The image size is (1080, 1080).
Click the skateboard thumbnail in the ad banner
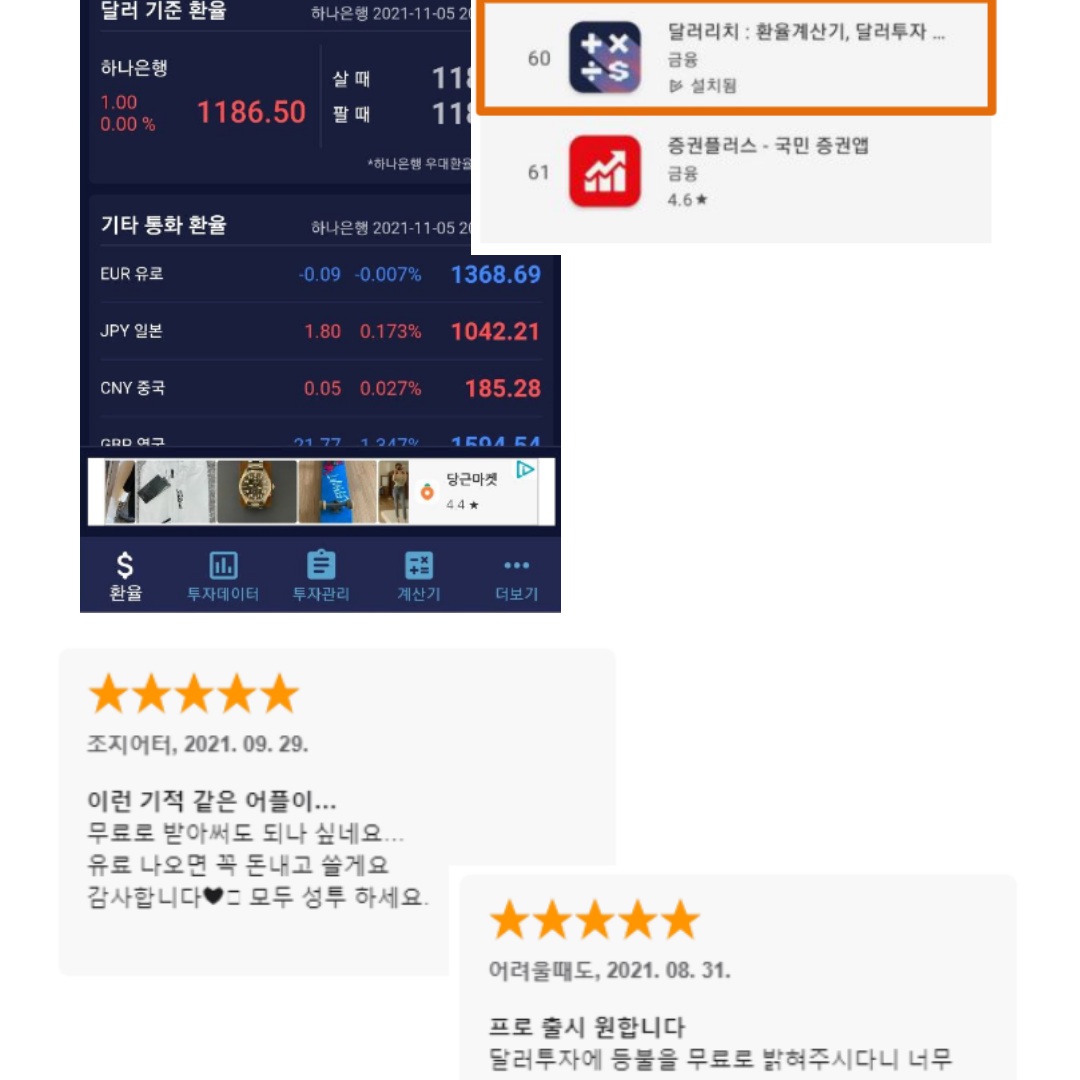(x=338, y=492)
